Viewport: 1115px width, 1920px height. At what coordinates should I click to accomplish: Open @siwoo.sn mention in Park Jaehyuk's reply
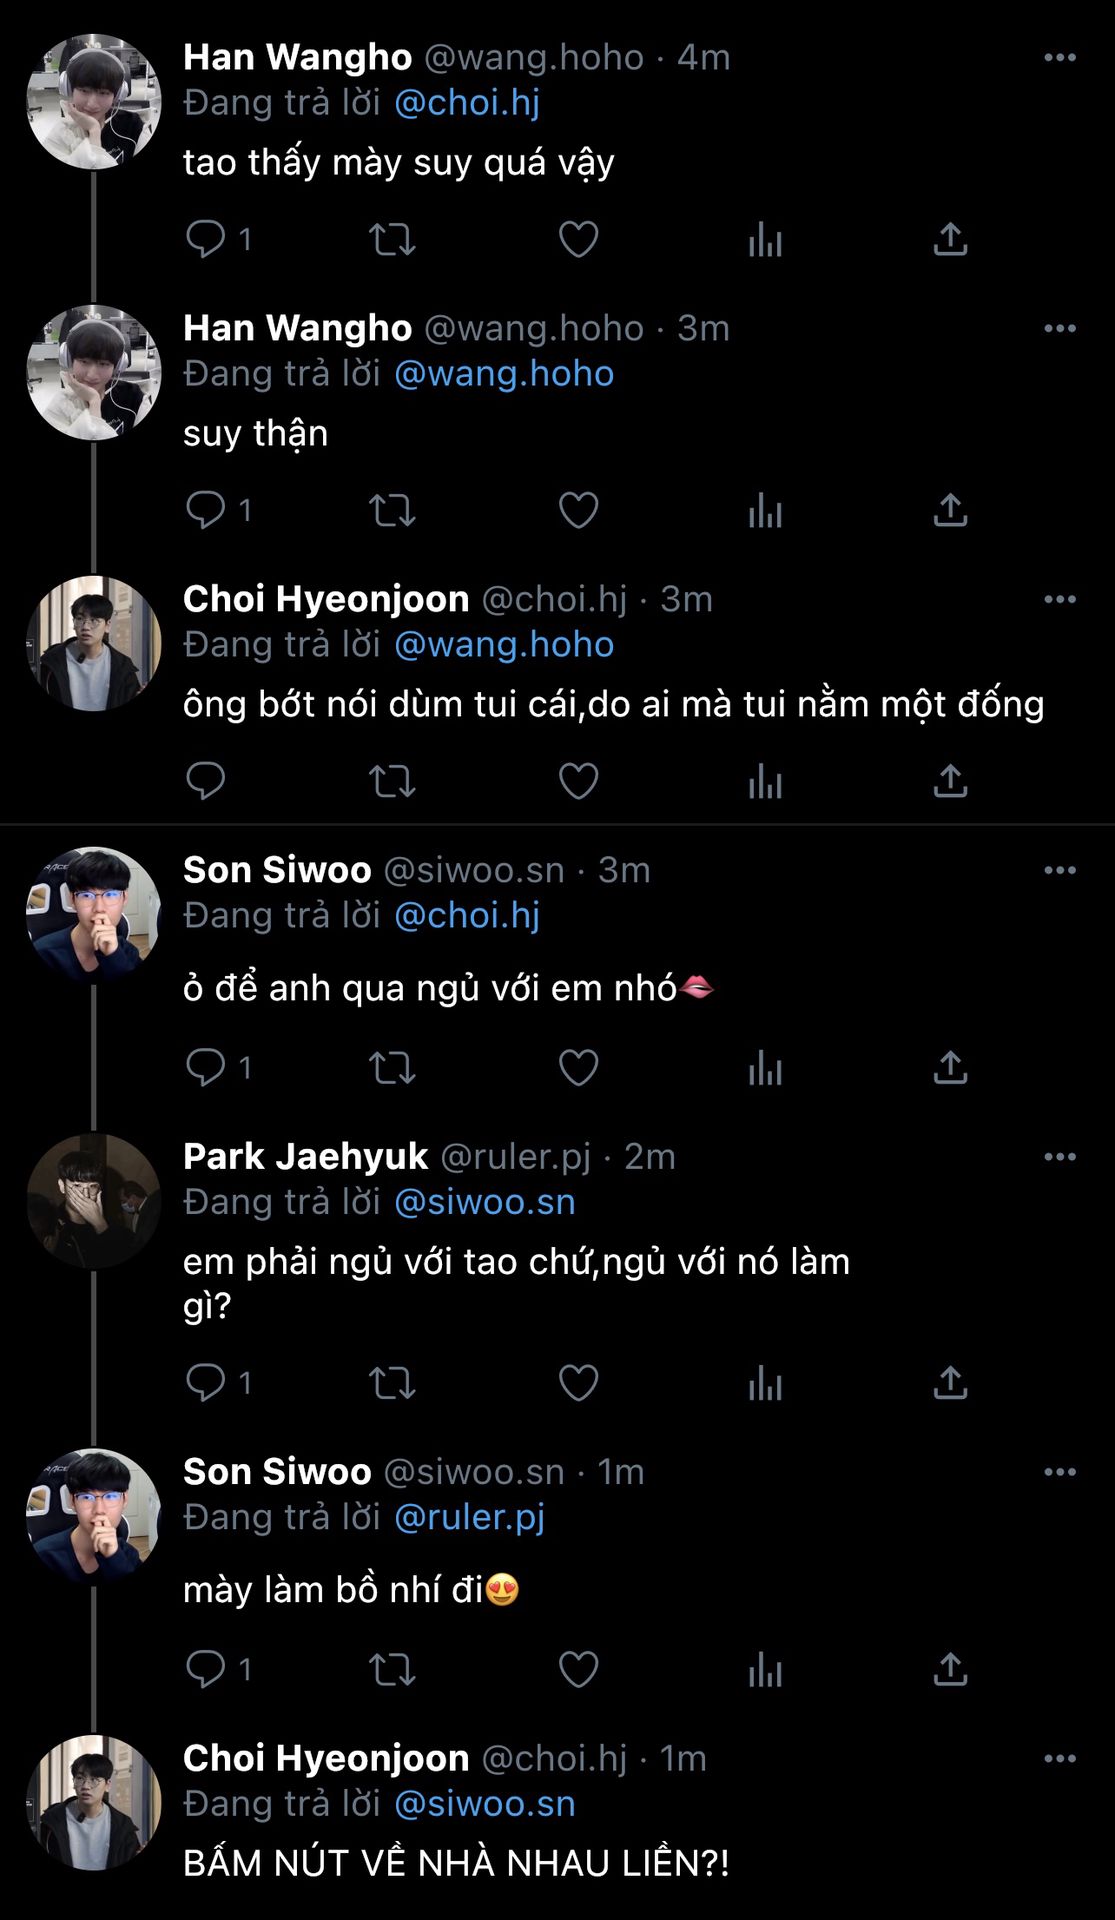coord(485,1202)
